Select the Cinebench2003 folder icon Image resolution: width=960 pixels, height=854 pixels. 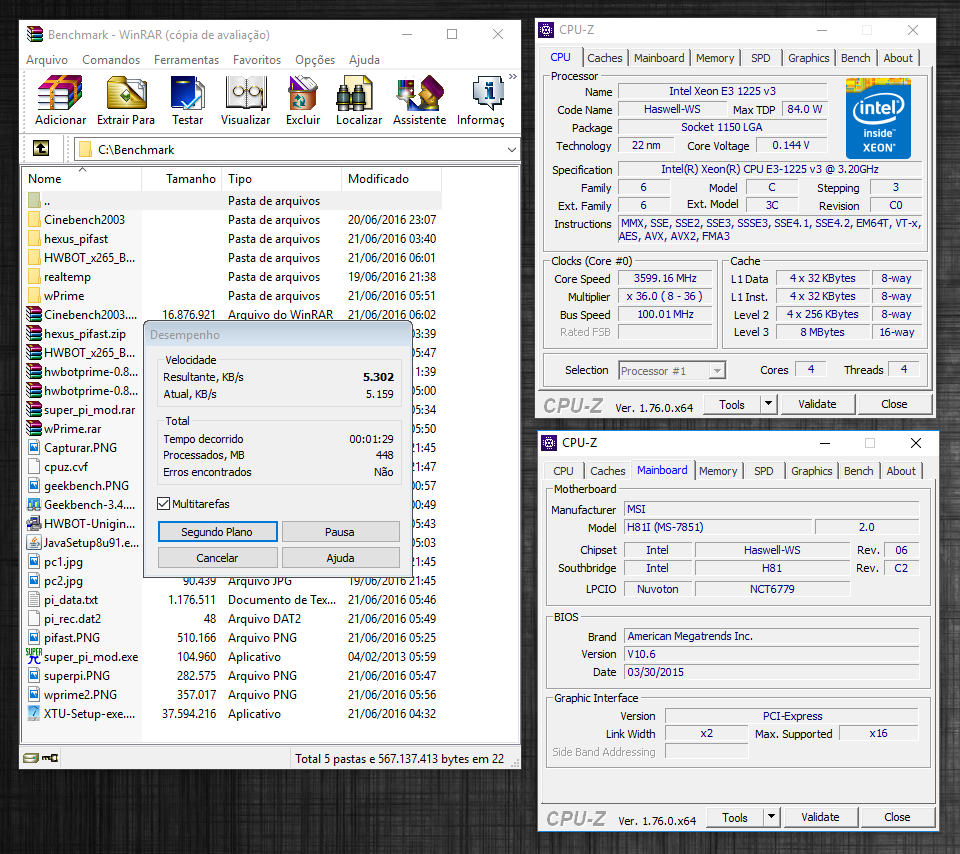(x=34, y=219)
